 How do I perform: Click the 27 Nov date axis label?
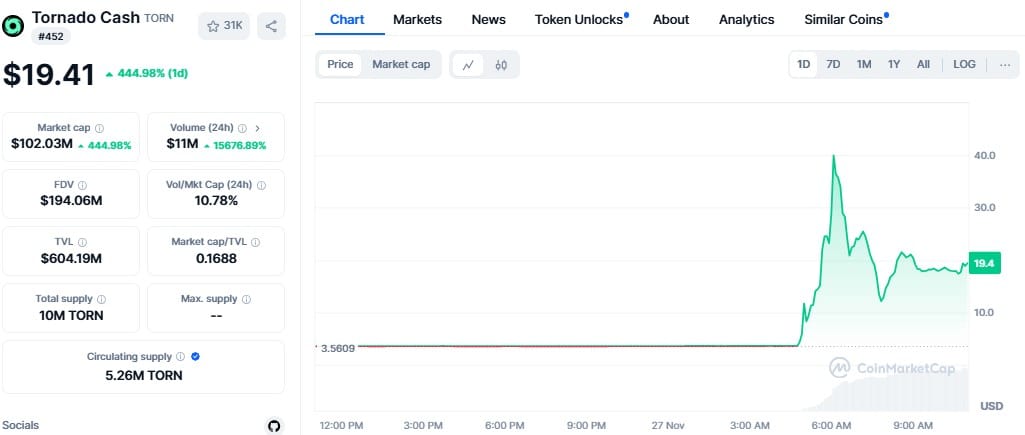(668, 426)
